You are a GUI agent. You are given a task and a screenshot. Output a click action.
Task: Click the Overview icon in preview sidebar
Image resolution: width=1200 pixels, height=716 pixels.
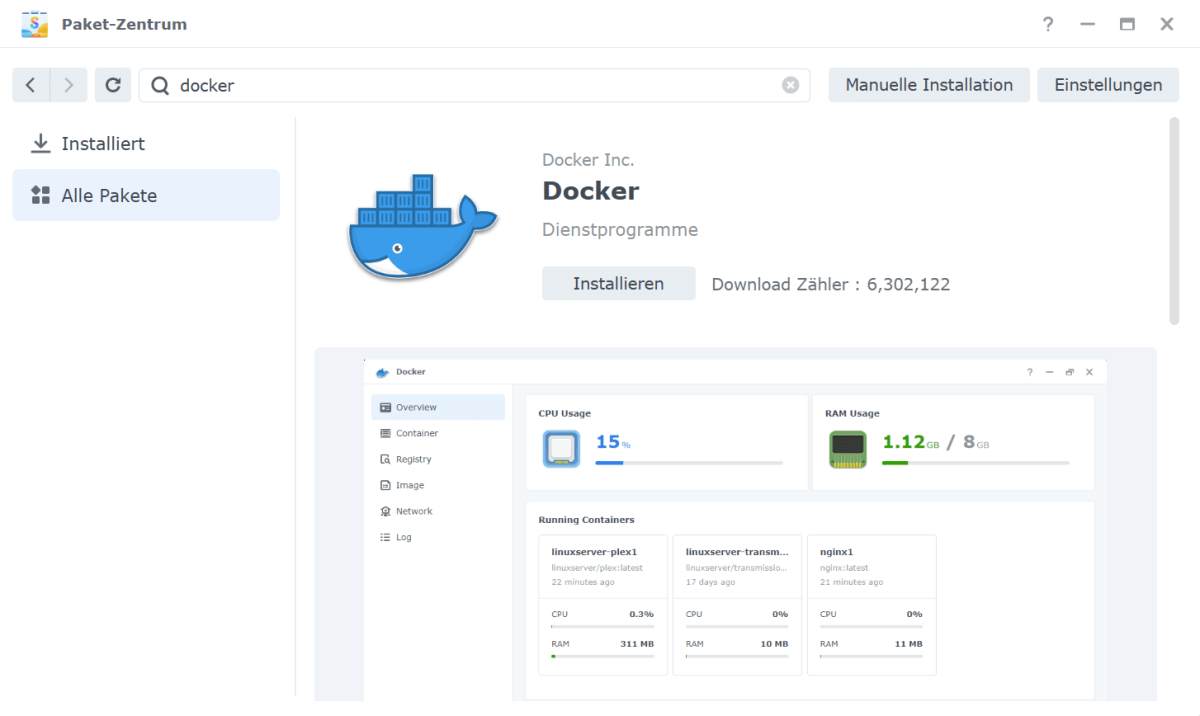click(x=386, y=407)
